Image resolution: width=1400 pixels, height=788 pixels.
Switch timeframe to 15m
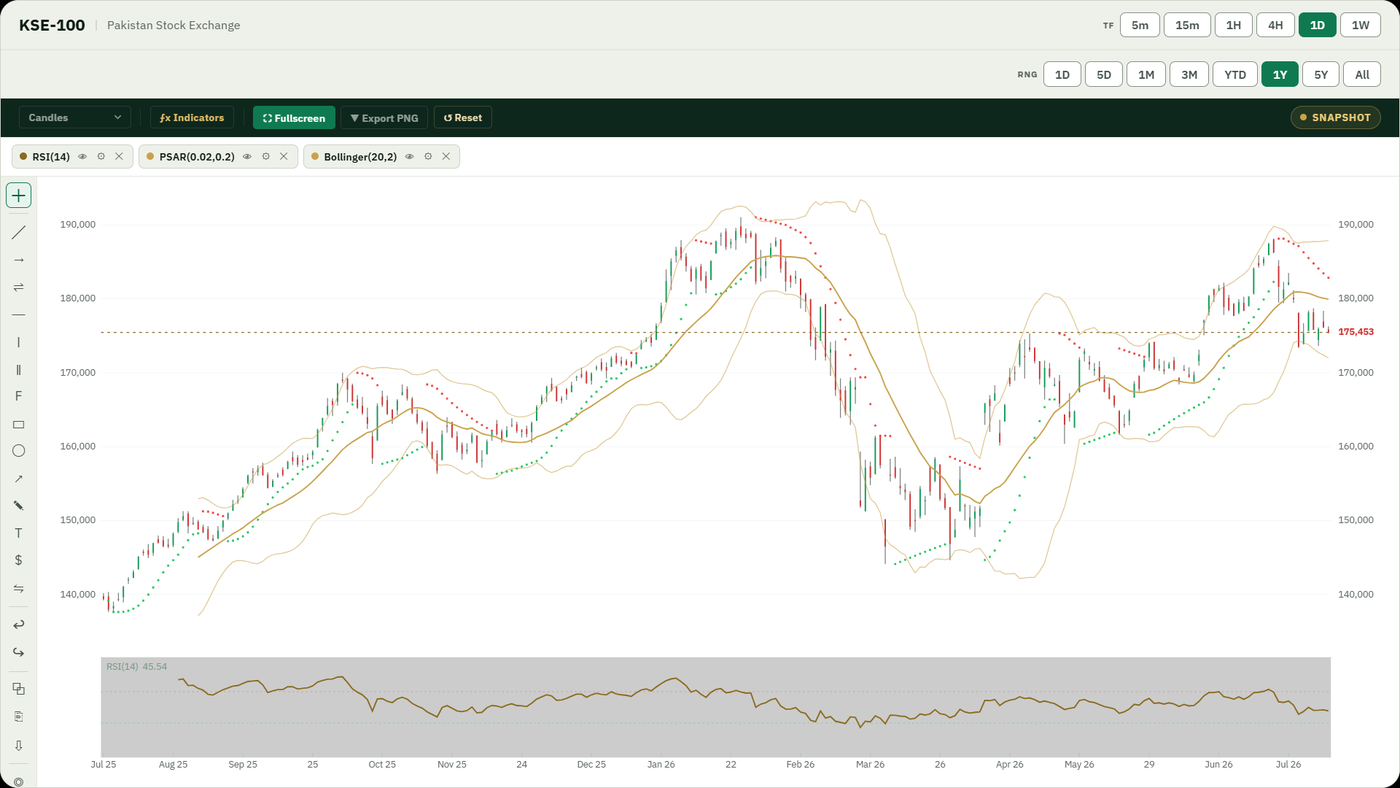click(x=1187, y=25)
